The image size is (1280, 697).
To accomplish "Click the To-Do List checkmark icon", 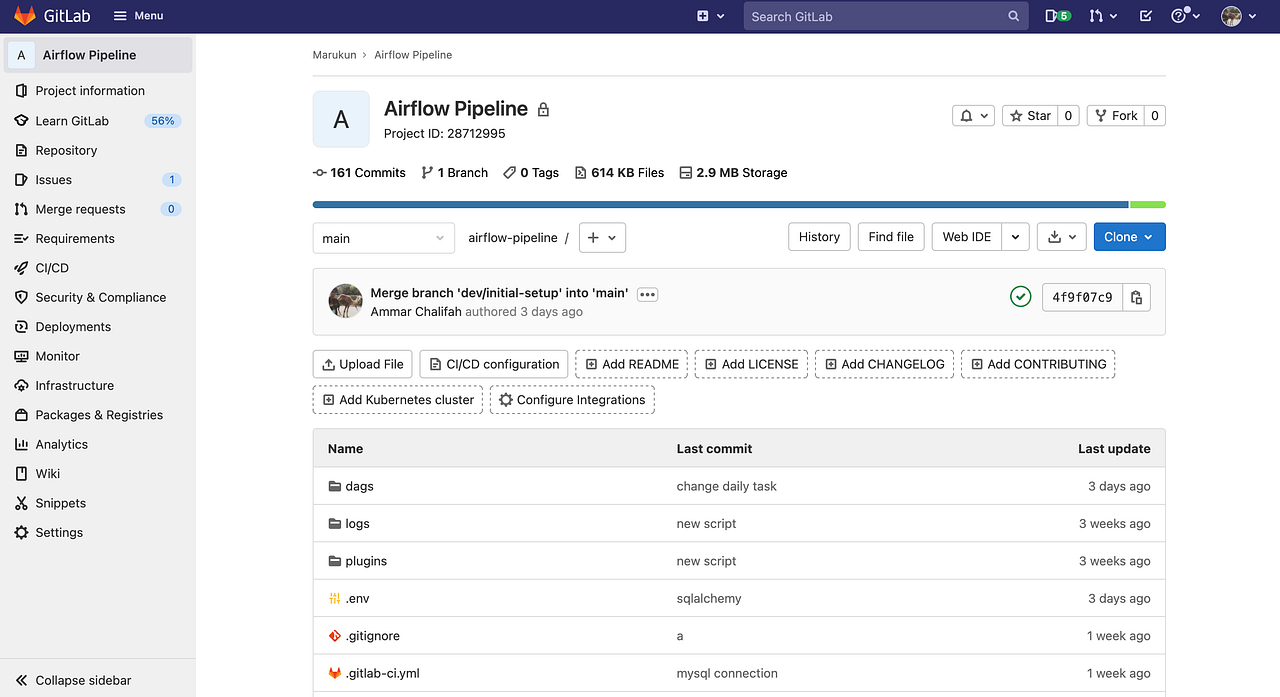I will click(1145, 16).
